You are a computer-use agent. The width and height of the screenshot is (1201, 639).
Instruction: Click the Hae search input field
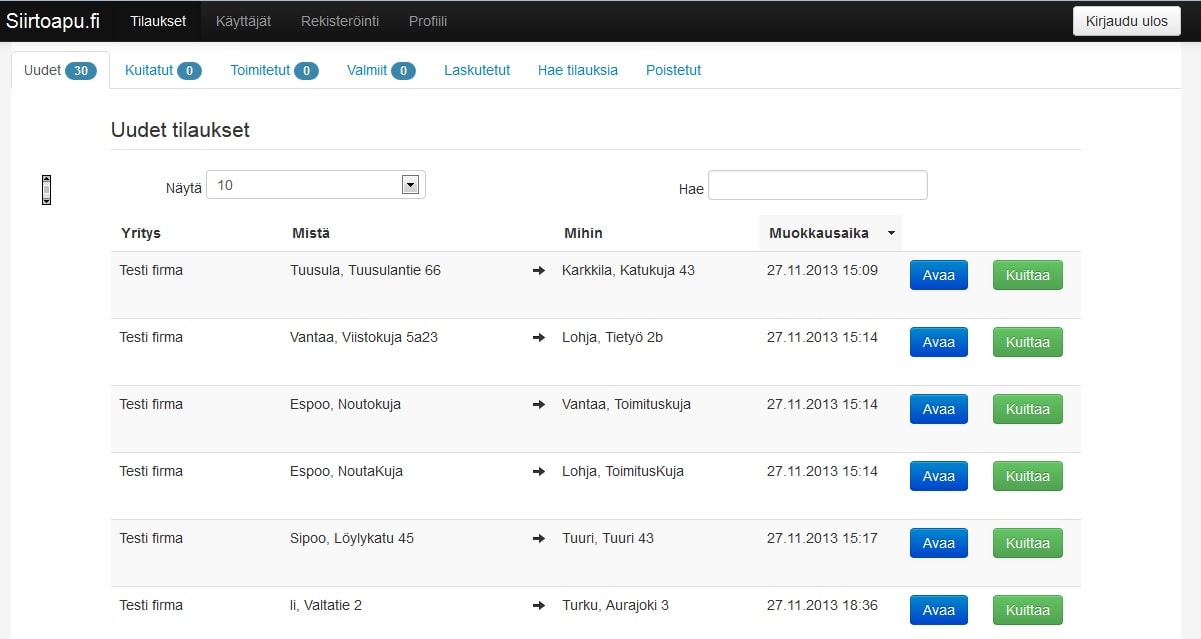pos(818,185)
